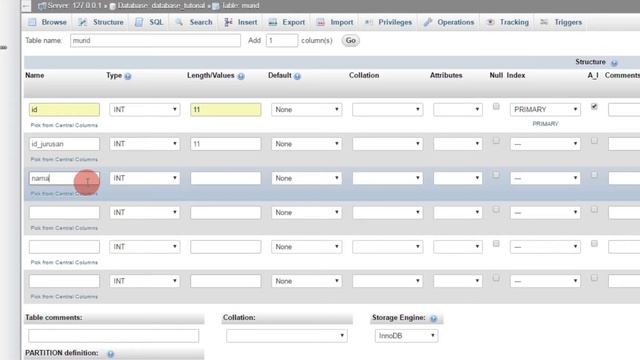This screenshot has width=640, height=360.
Task: Open the SQL tab
Action: 149,22
